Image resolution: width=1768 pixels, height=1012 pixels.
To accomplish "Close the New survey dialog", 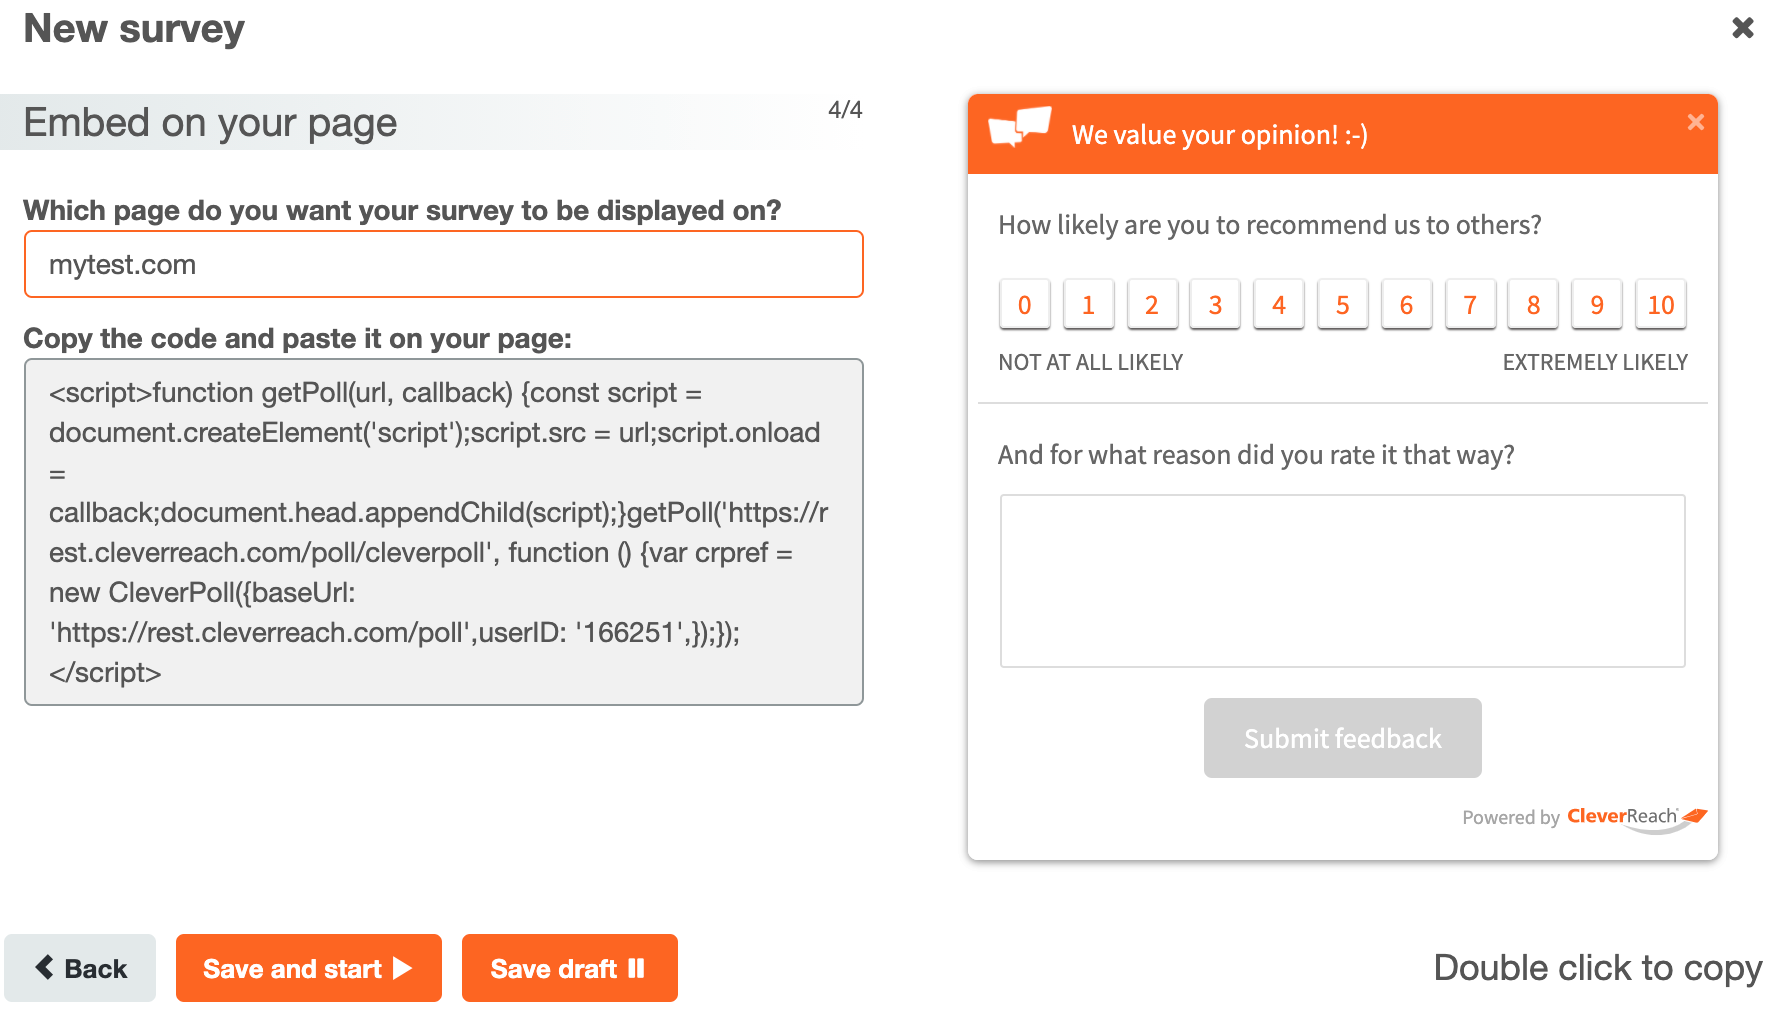I will click(1743, 28).
